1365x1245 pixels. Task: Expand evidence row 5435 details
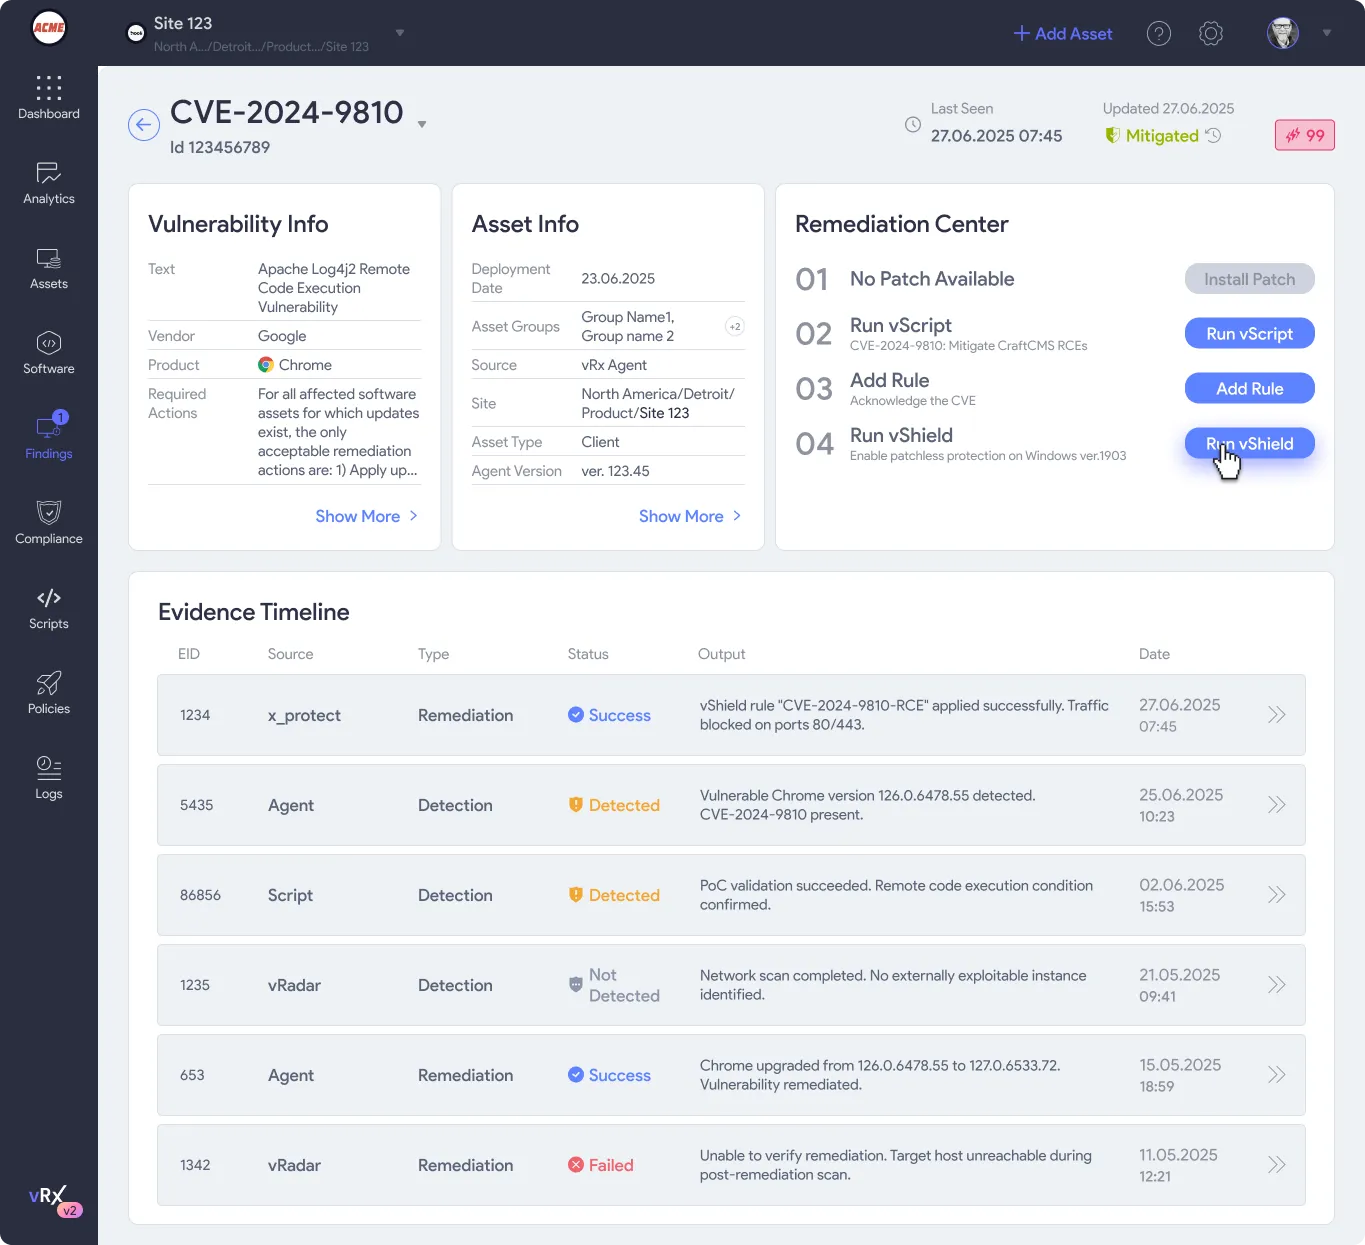coord(1277,805)
